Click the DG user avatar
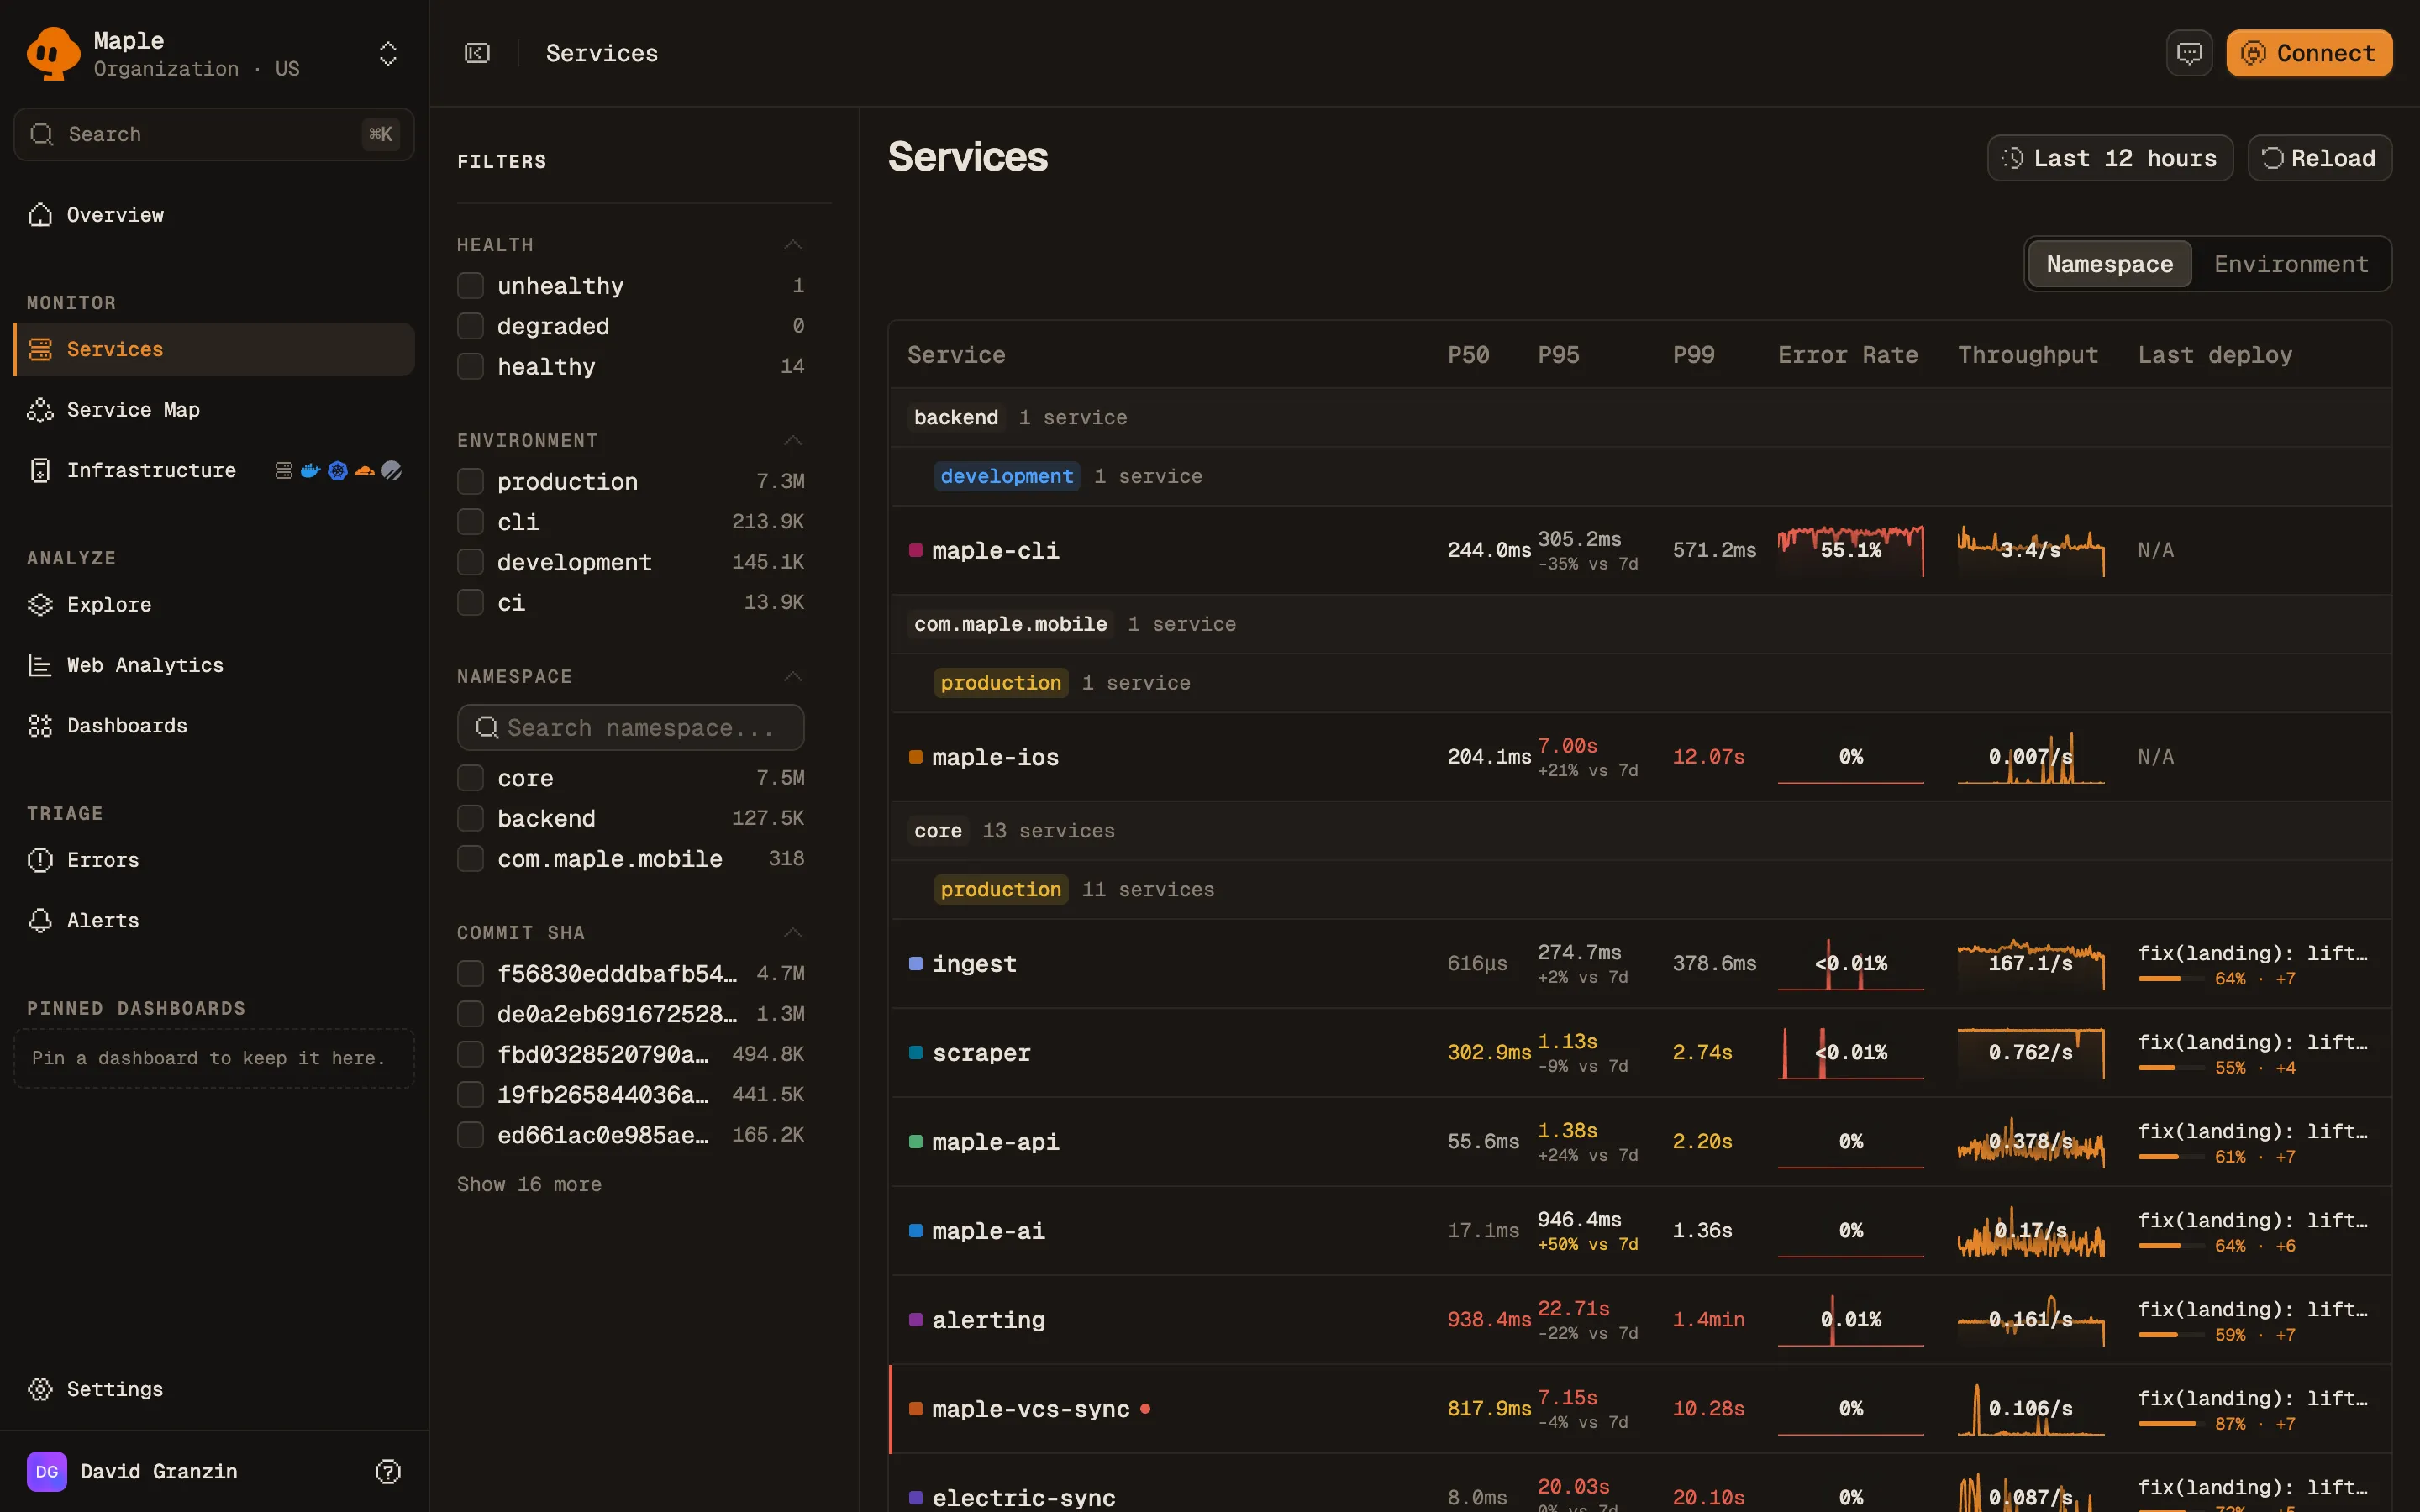 (47, 1471)
